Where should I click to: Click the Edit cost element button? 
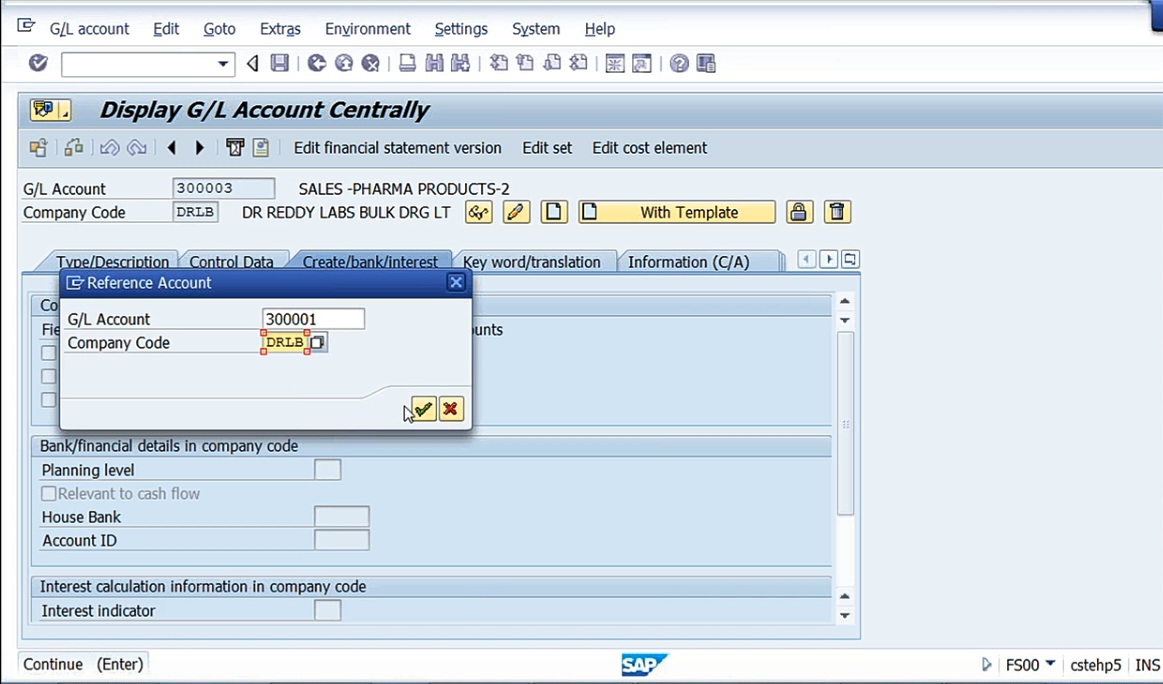coord(650,148)
